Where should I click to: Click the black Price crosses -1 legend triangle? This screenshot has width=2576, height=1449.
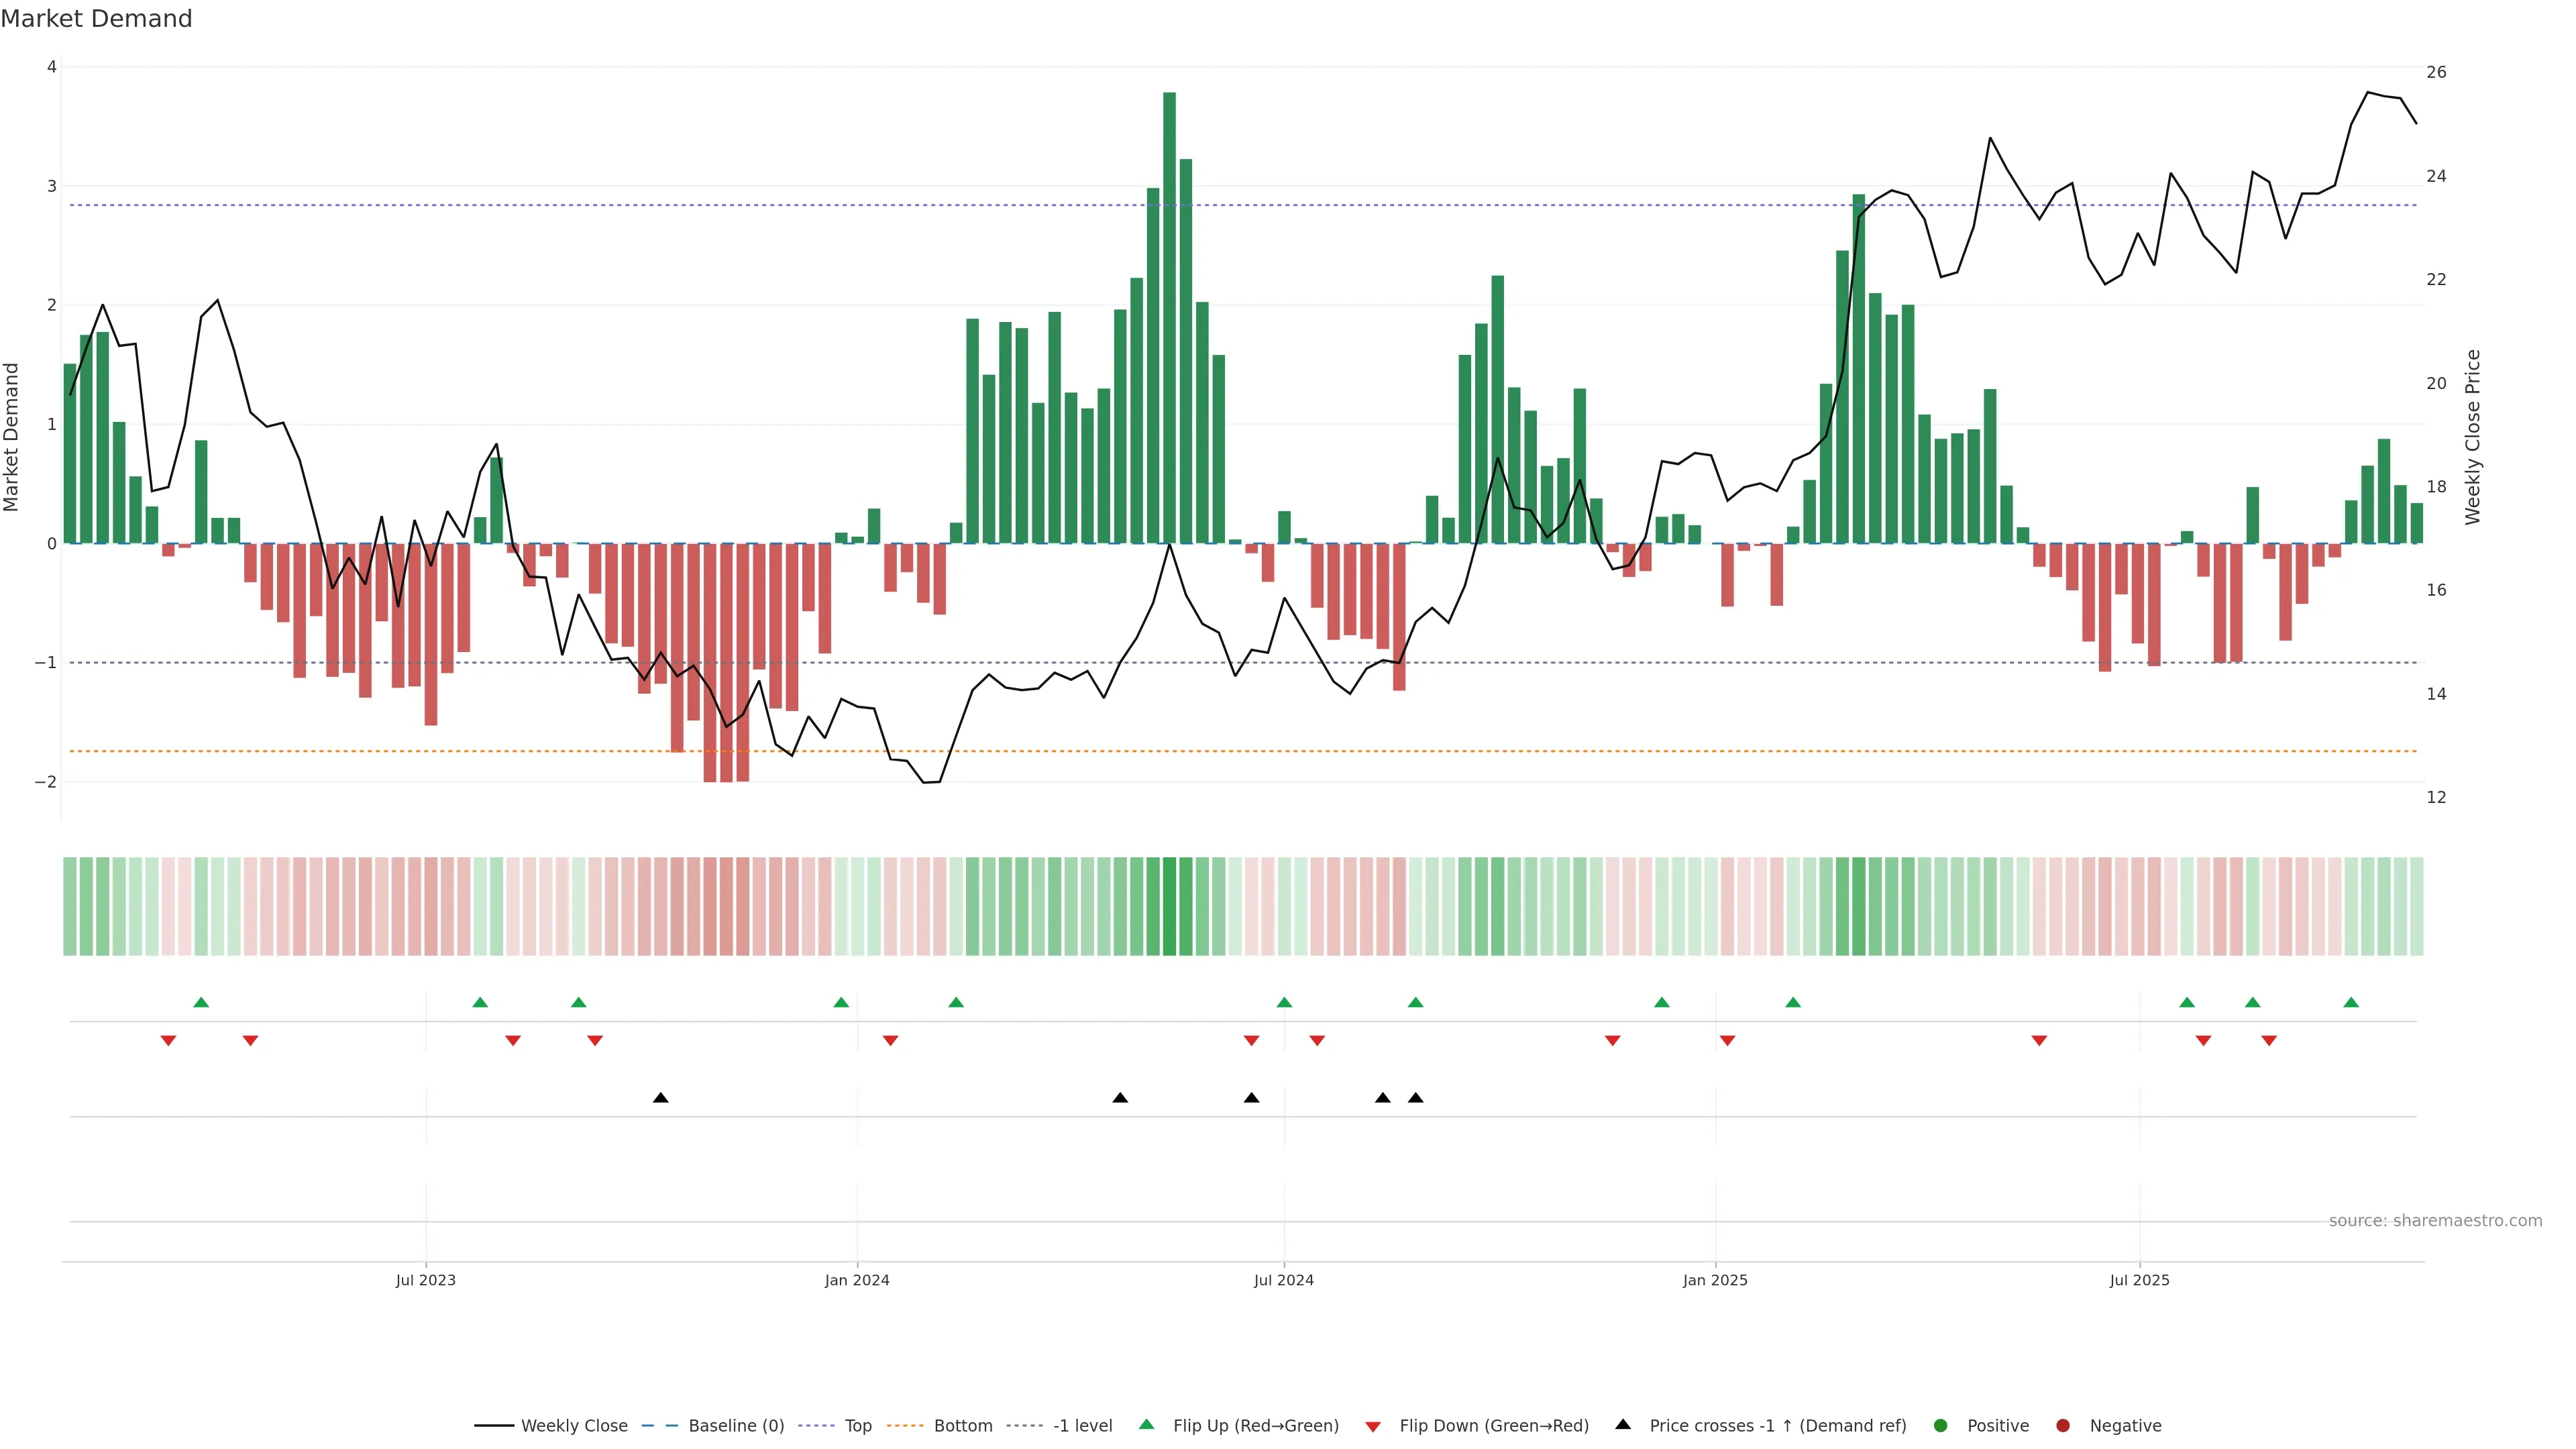[x=1623, y=1424]
